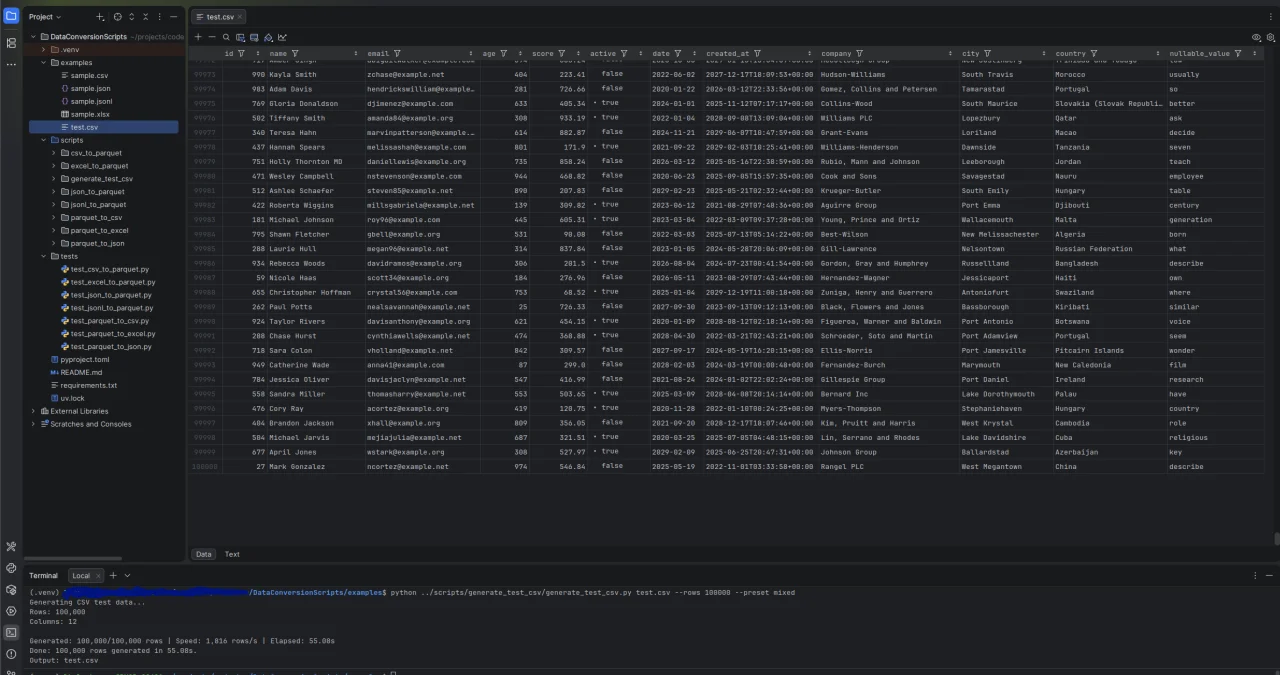This screenshot has width=1280, height=675.
Task: Hide the Project panel with minimize icon
Action: coord(174,17)
